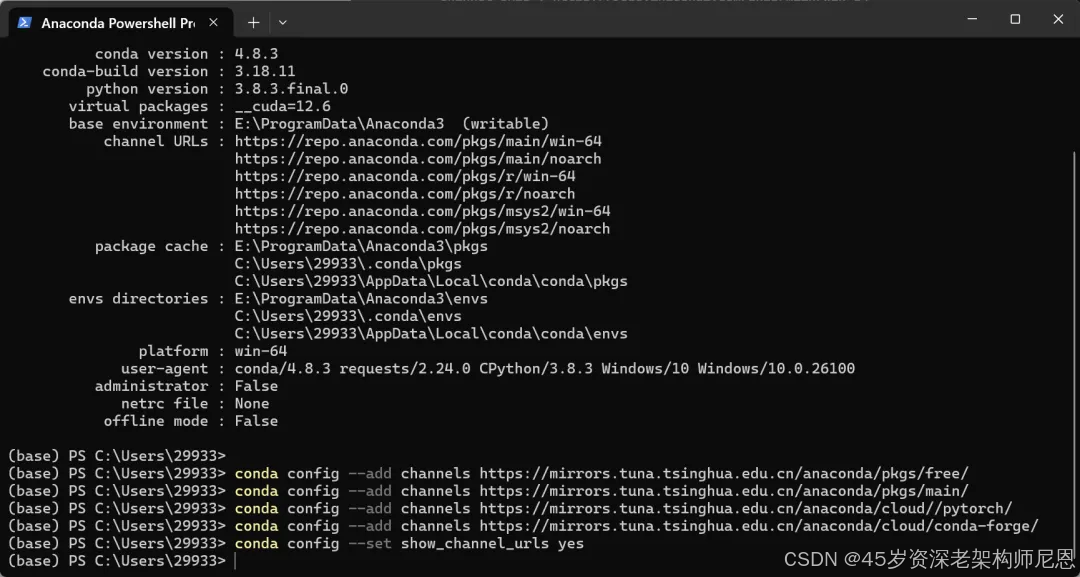Click the AppData\Local\conda\conda\envs path
This screenshot has width=1080, height=577.
[x=431, y=333]
